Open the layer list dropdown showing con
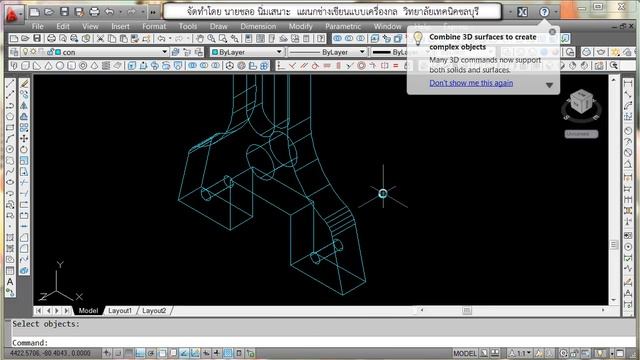Screen dimensions: 640x360 pyautogui.click(x=164, y=52)
